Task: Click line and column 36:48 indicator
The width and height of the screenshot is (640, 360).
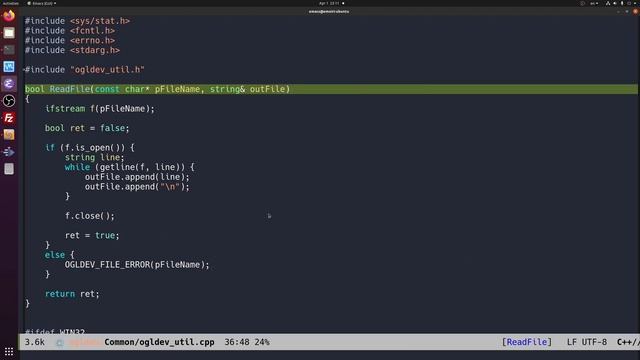Action: coord(237,342)
